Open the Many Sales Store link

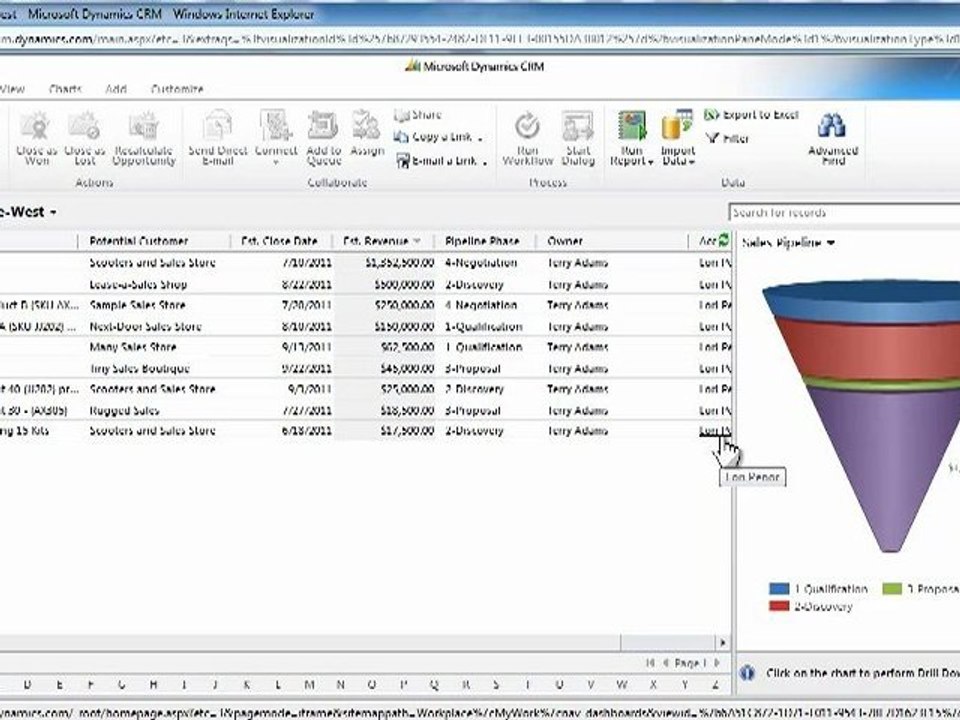(133, 347)
